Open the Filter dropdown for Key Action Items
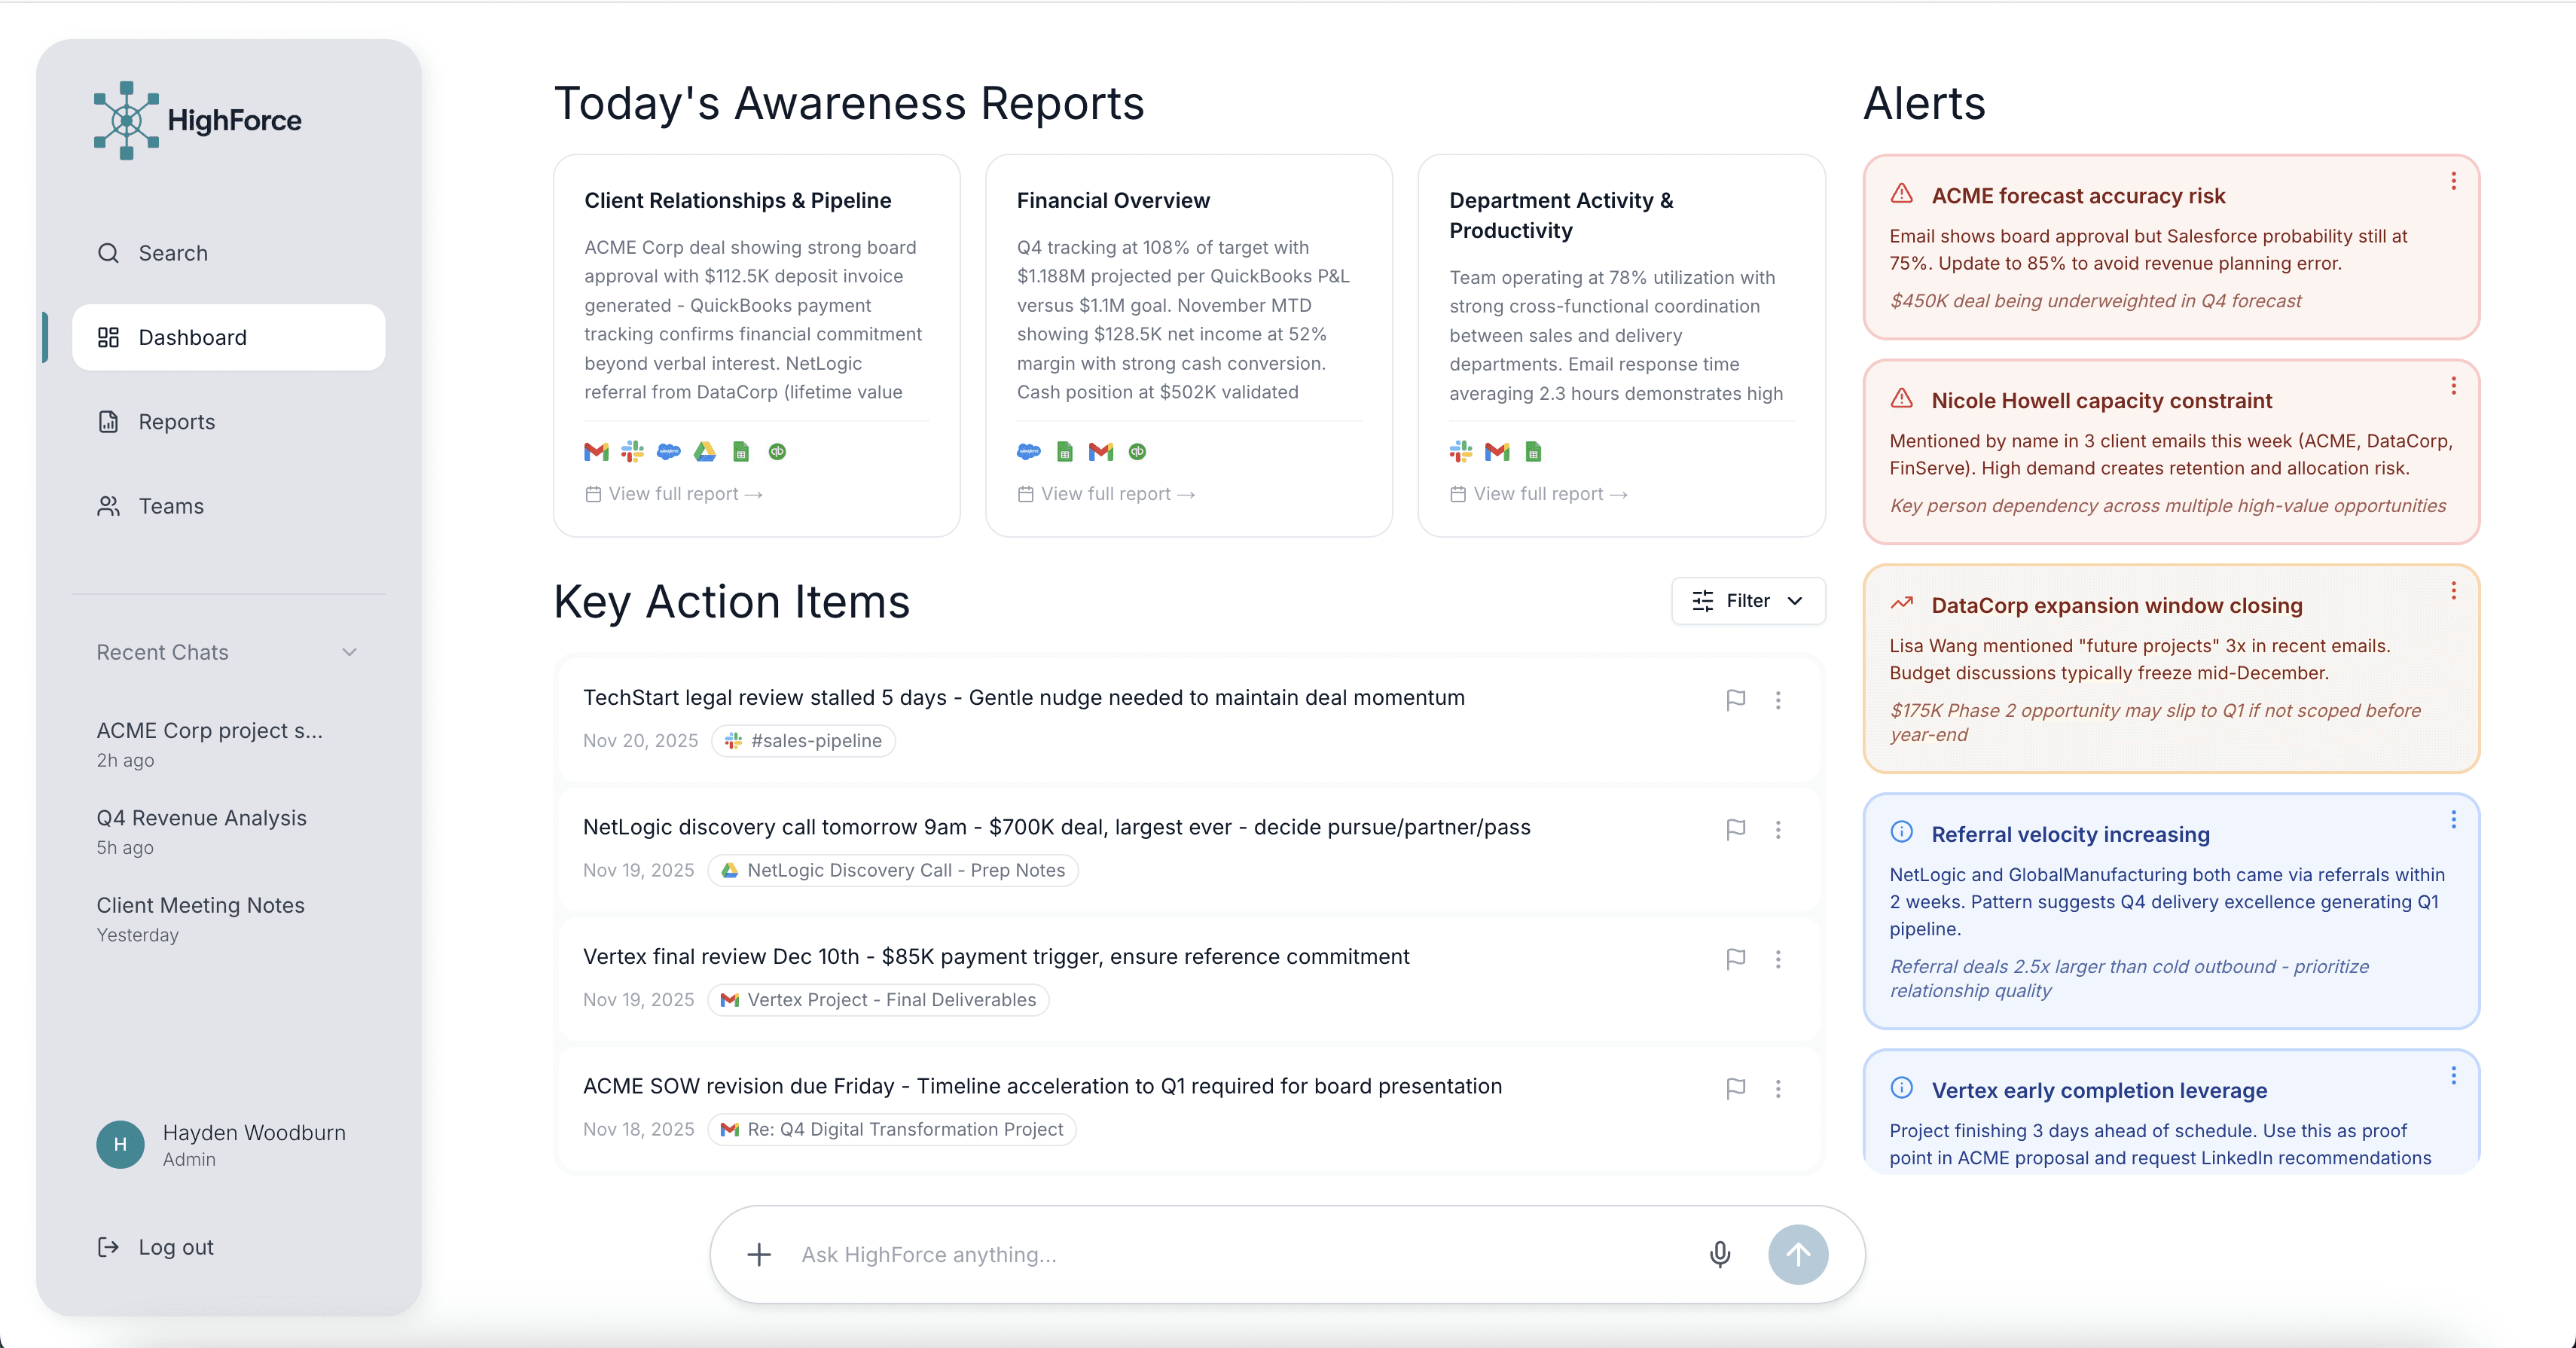 pyautogui.click(x=1747, y=601)
